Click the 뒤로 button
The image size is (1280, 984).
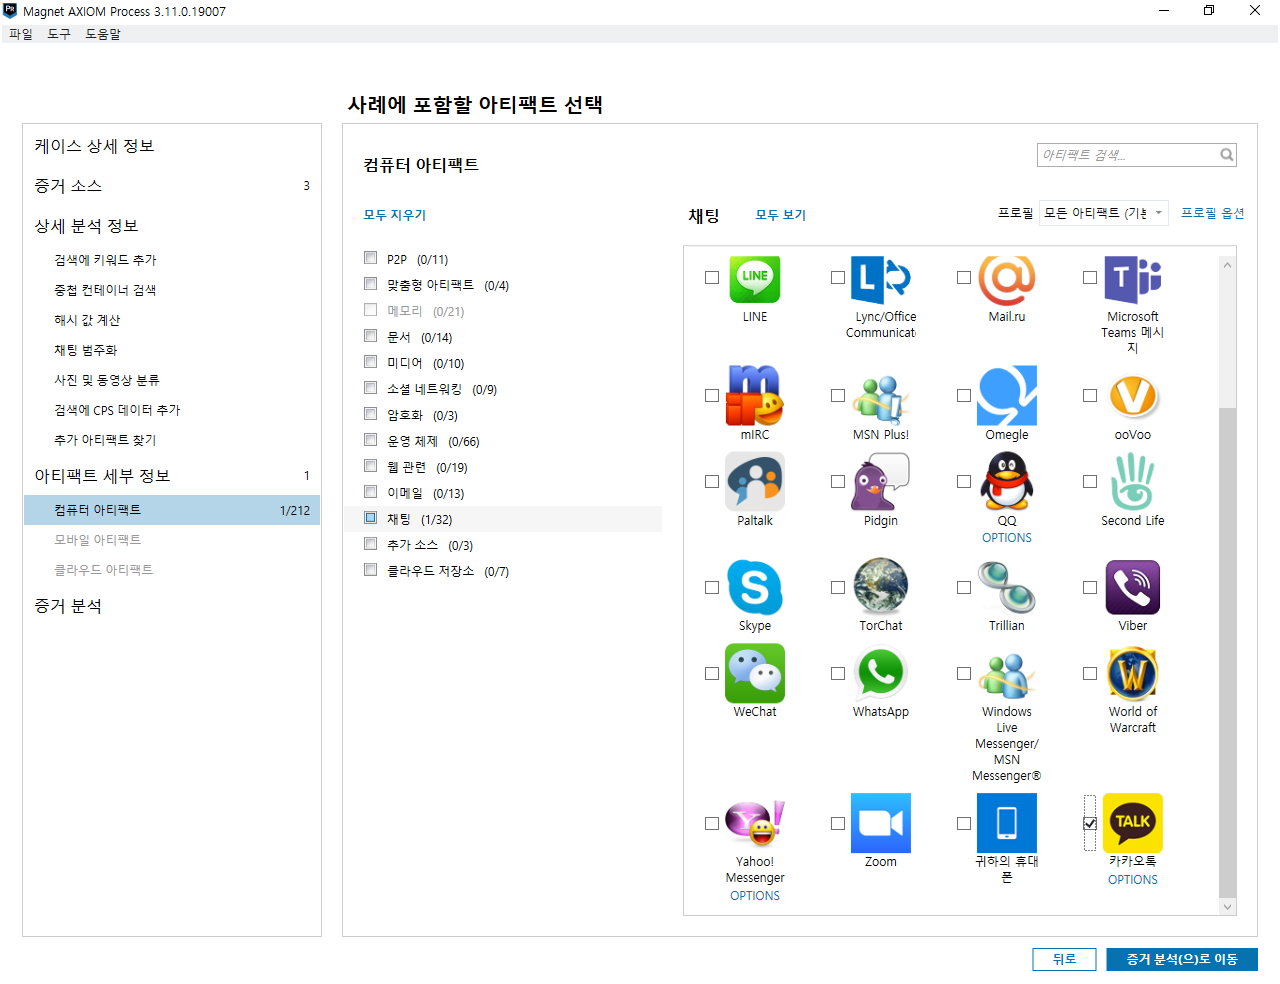pos(1065,959)
